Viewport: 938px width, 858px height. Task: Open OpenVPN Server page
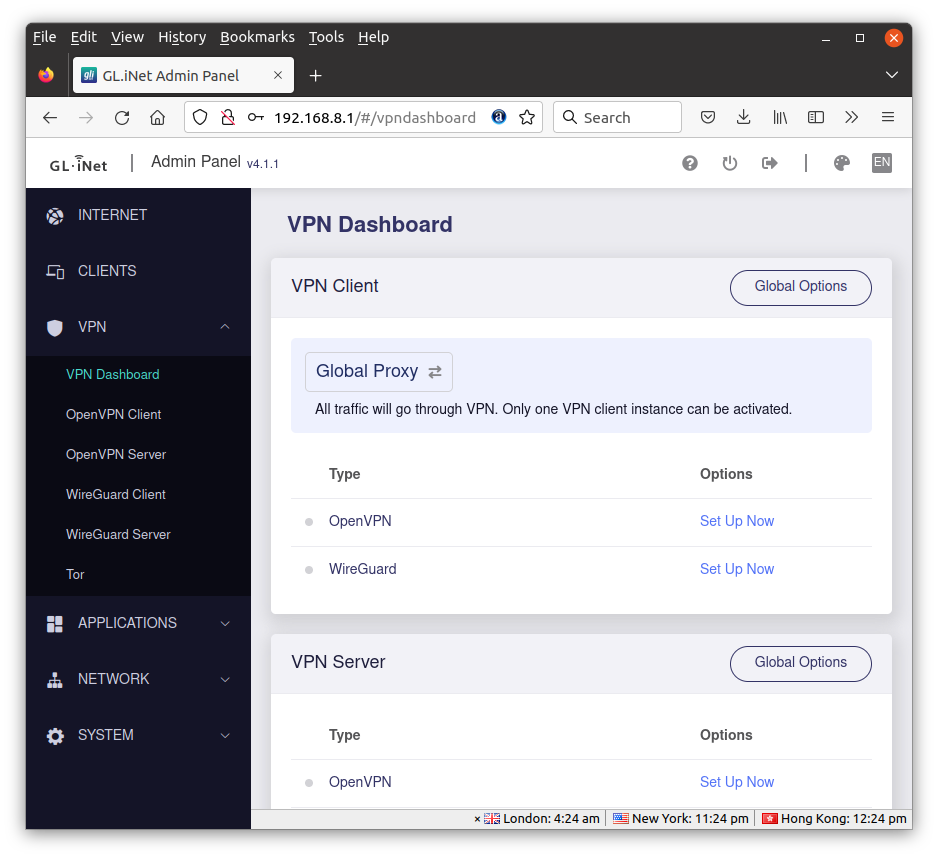point(115,455)
